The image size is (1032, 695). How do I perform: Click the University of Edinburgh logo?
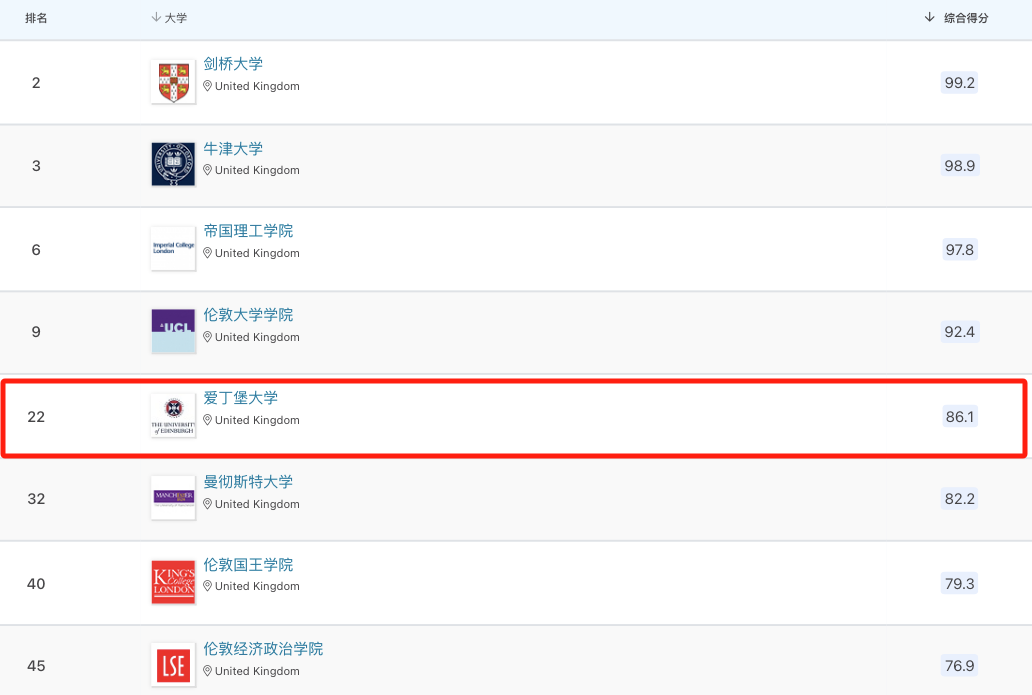click(x=173, y=415)
